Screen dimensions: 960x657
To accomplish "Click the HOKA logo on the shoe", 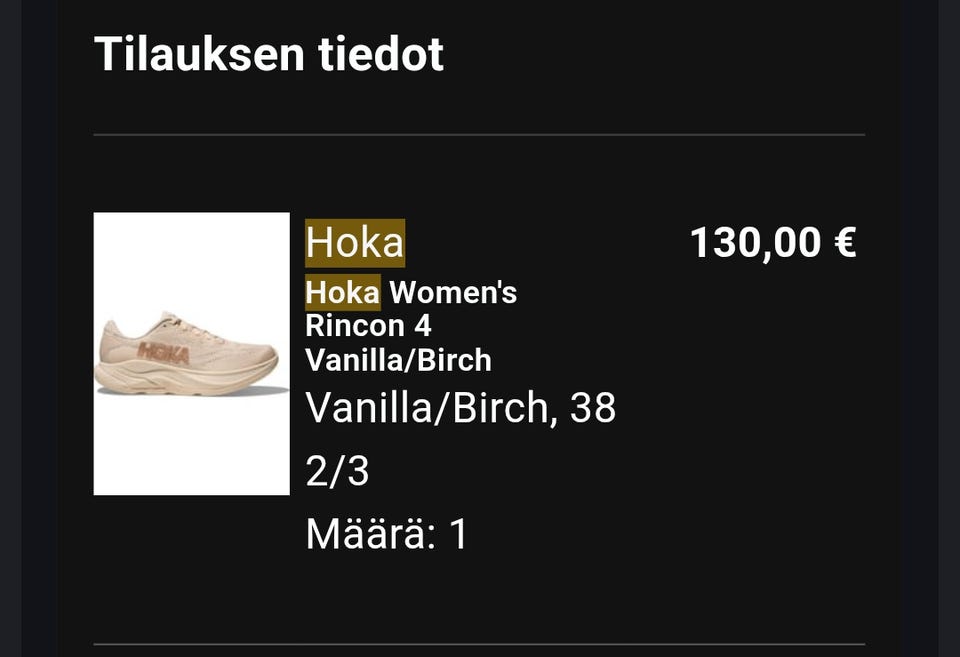I will [163, 353].
